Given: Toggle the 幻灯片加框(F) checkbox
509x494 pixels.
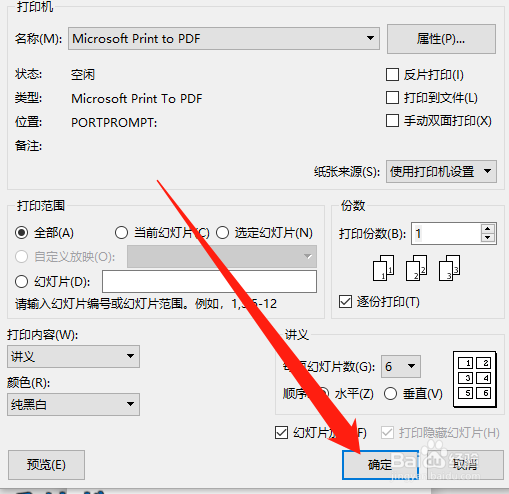Looking at the screenshot, I should point(281,433).
